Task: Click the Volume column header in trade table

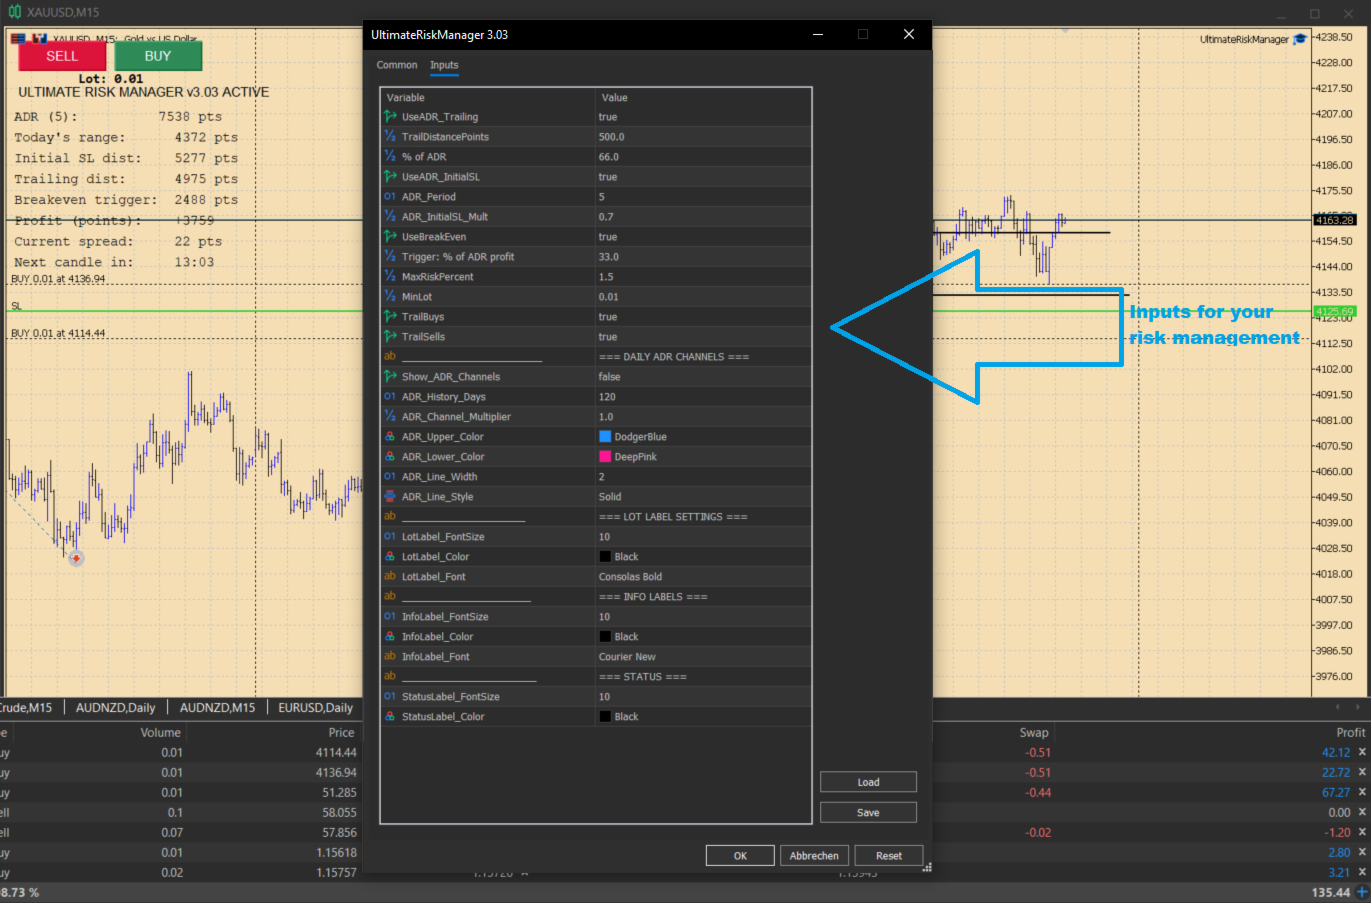Action: pos(160,733)
